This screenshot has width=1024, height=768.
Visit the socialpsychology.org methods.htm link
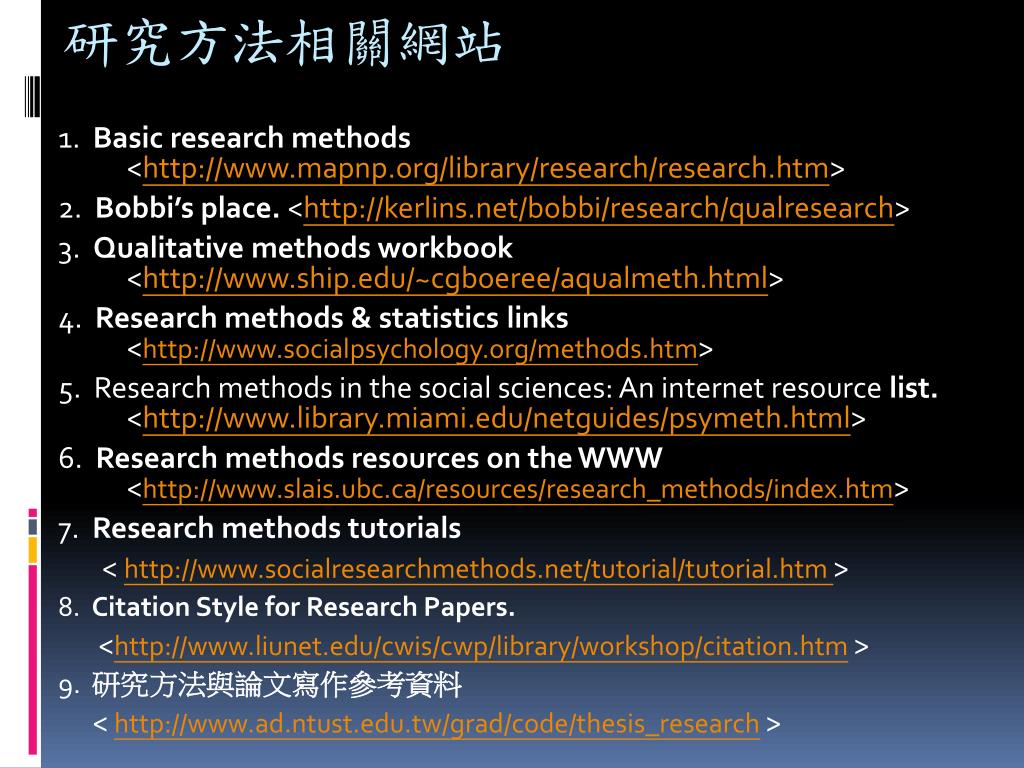(x=420, y=349)
